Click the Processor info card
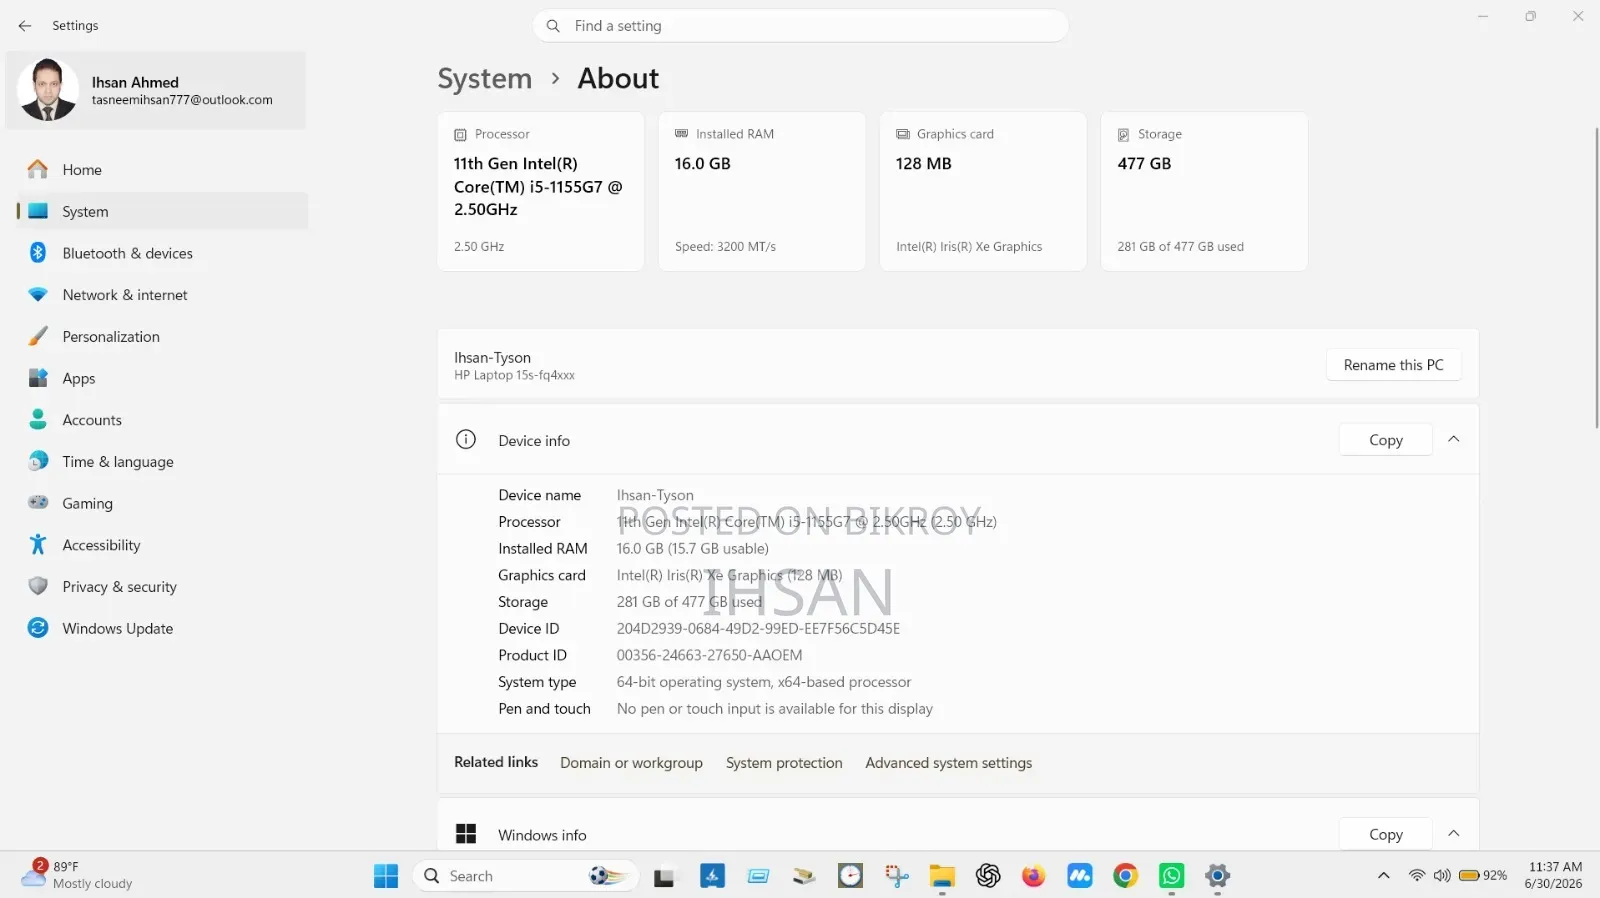 pyautogui.click(x=540, y=191)
